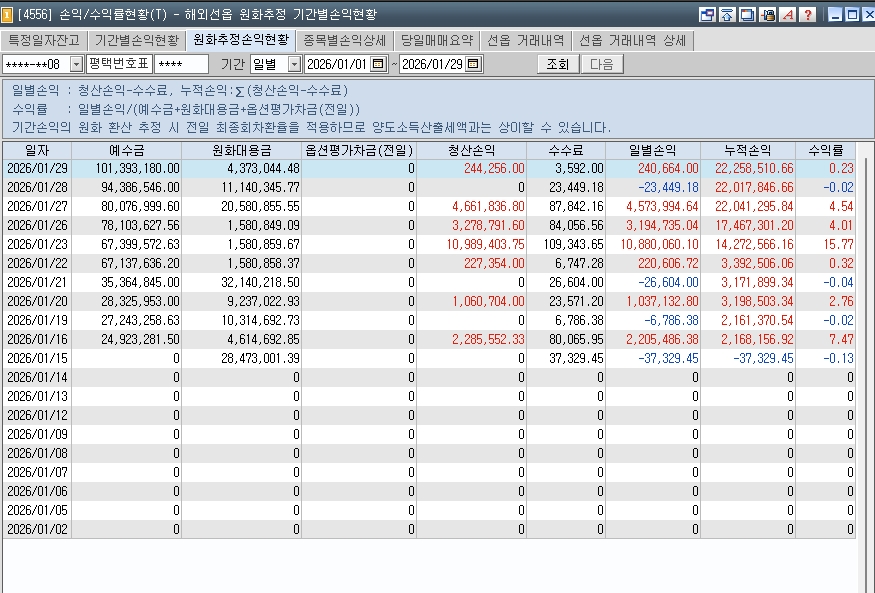Click the 옵션평가차금(전일) column header
The height and width of the screenshot is (593, 875).
(x=359, y=151)
